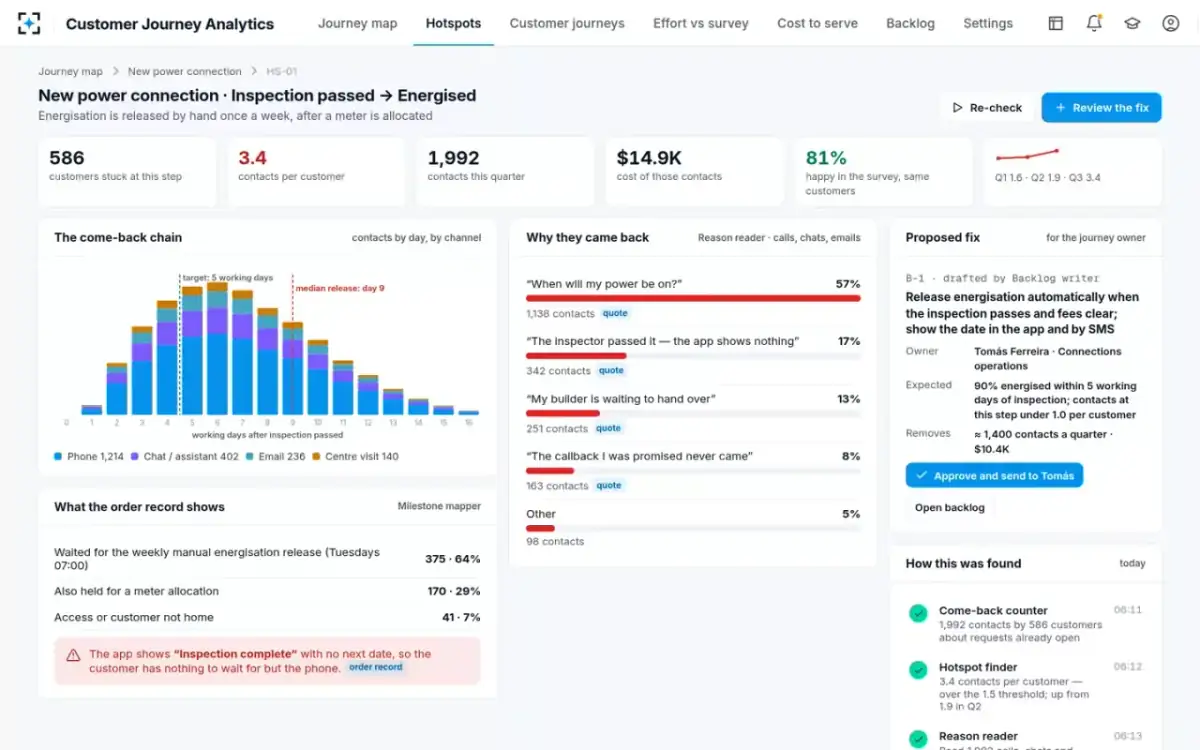Click the warning triangle in the alert
Viewport: 1200px width, 750px height.
73,655
